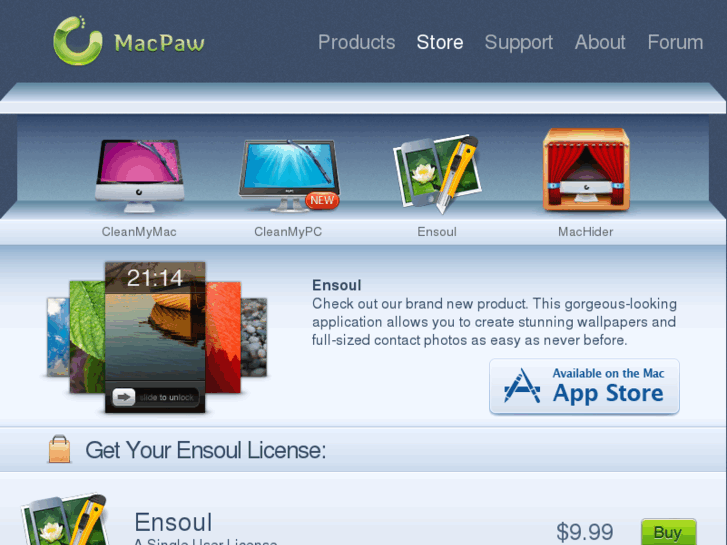The image size is (727, 545).
Task: Click the shopping bag icon
Action: [59, 449]
